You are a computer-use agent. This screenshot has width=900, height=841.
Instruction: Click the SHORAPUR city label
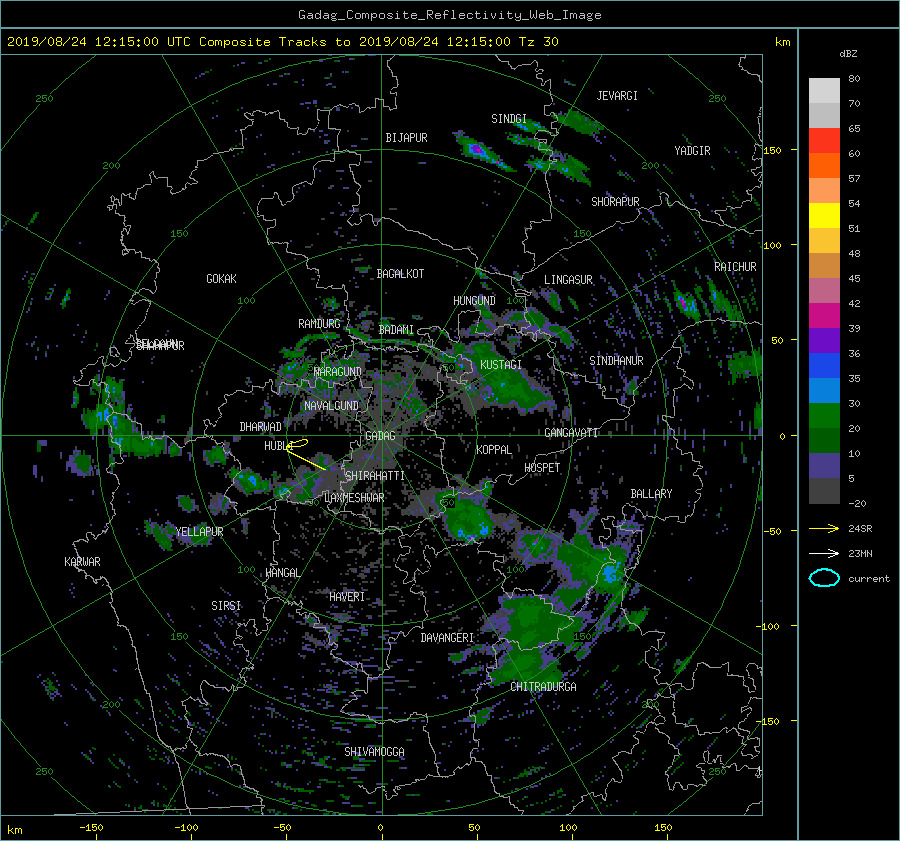click(x=615, y=202)
